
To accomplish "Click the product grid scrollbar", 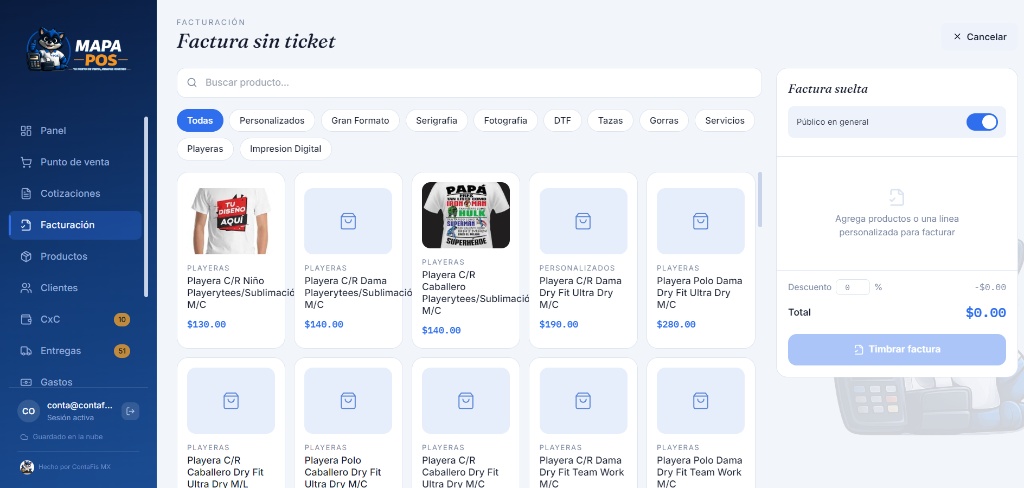I will click(x=760, y=199).
